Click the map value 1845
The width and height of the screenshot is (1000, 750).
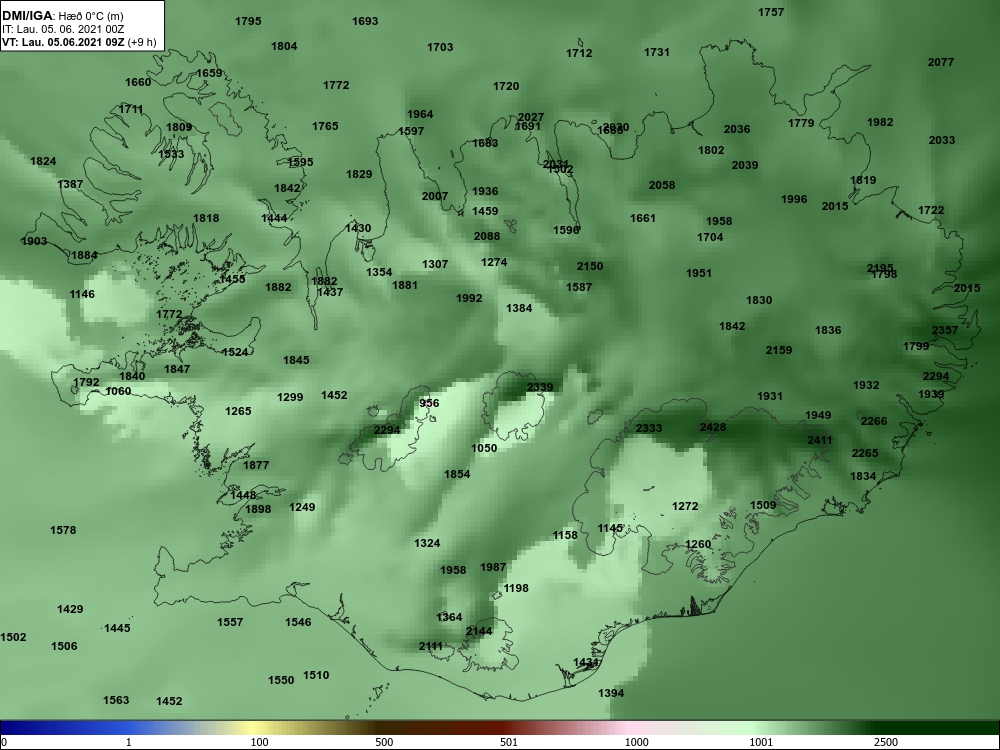296,360
